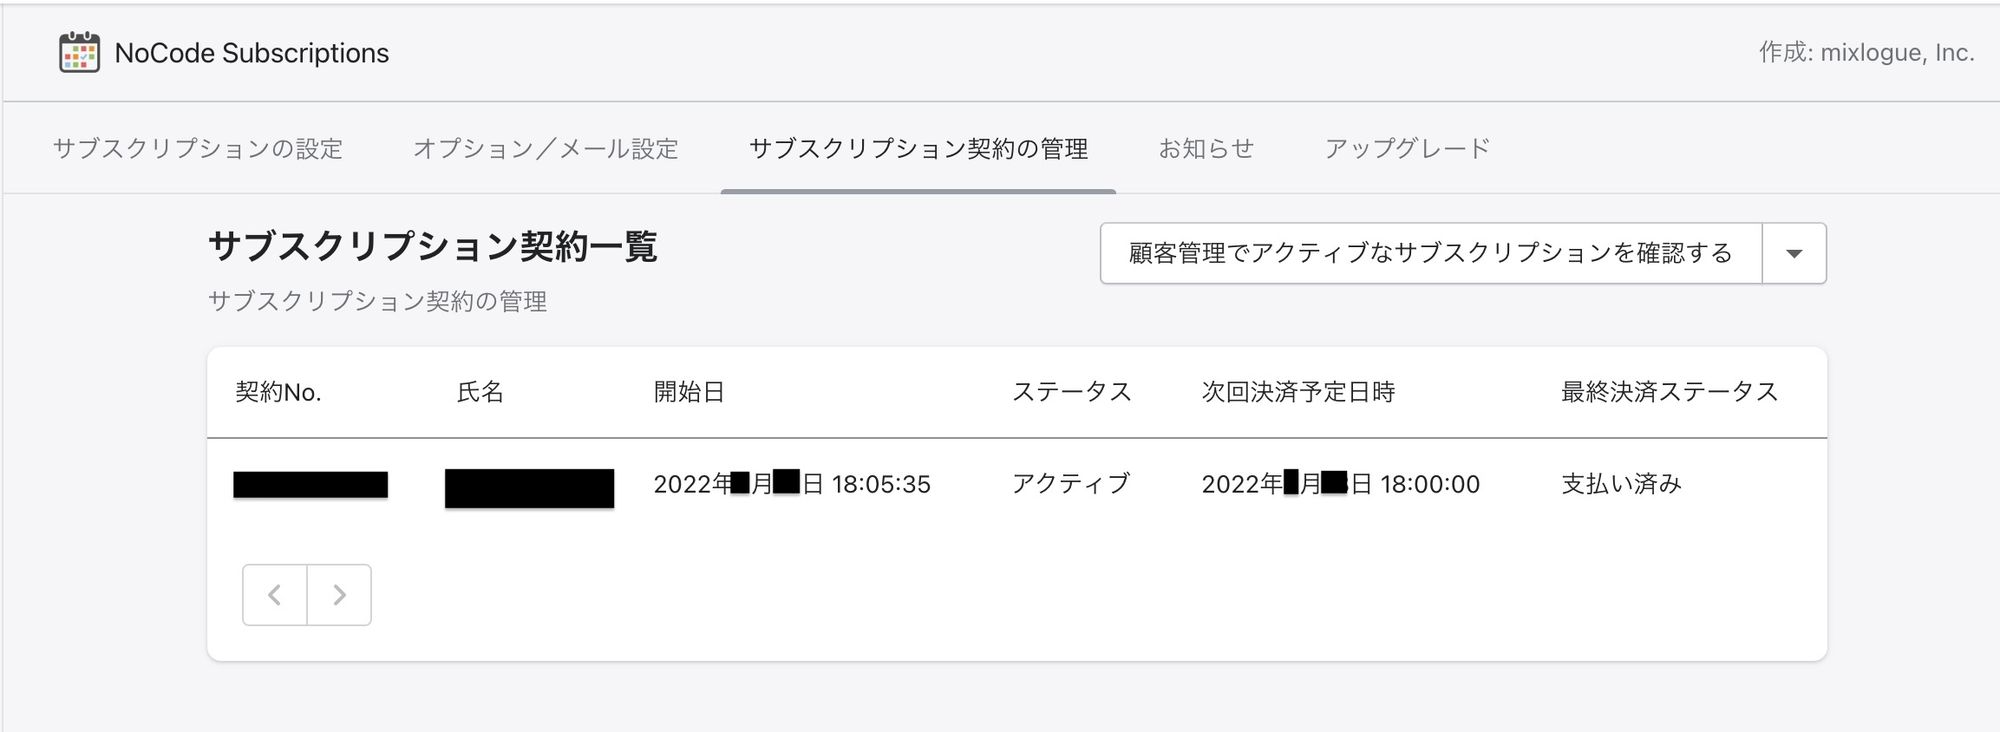The width and height of the screenshot is (2000, 732).
Task: Click the next page chevron icon
Action: point(339,594)
